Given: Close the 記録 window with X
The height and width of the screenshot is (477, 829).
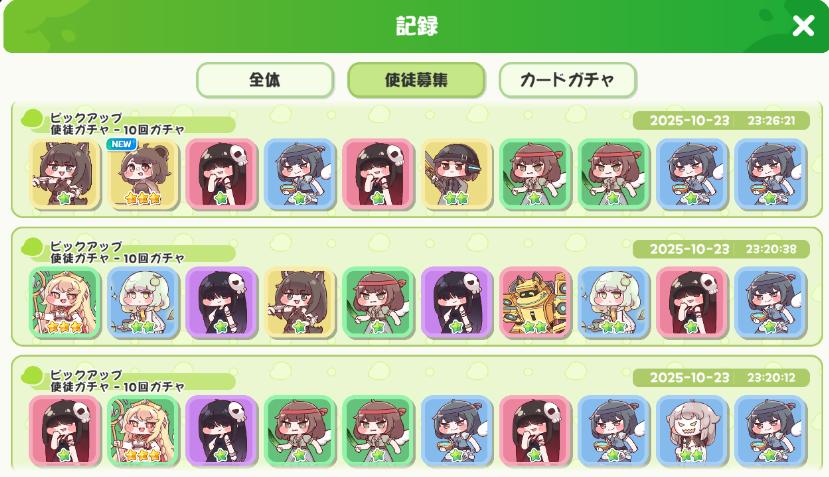Looking at the screenshot, I should pyautogui.click(x=803, y=25).
